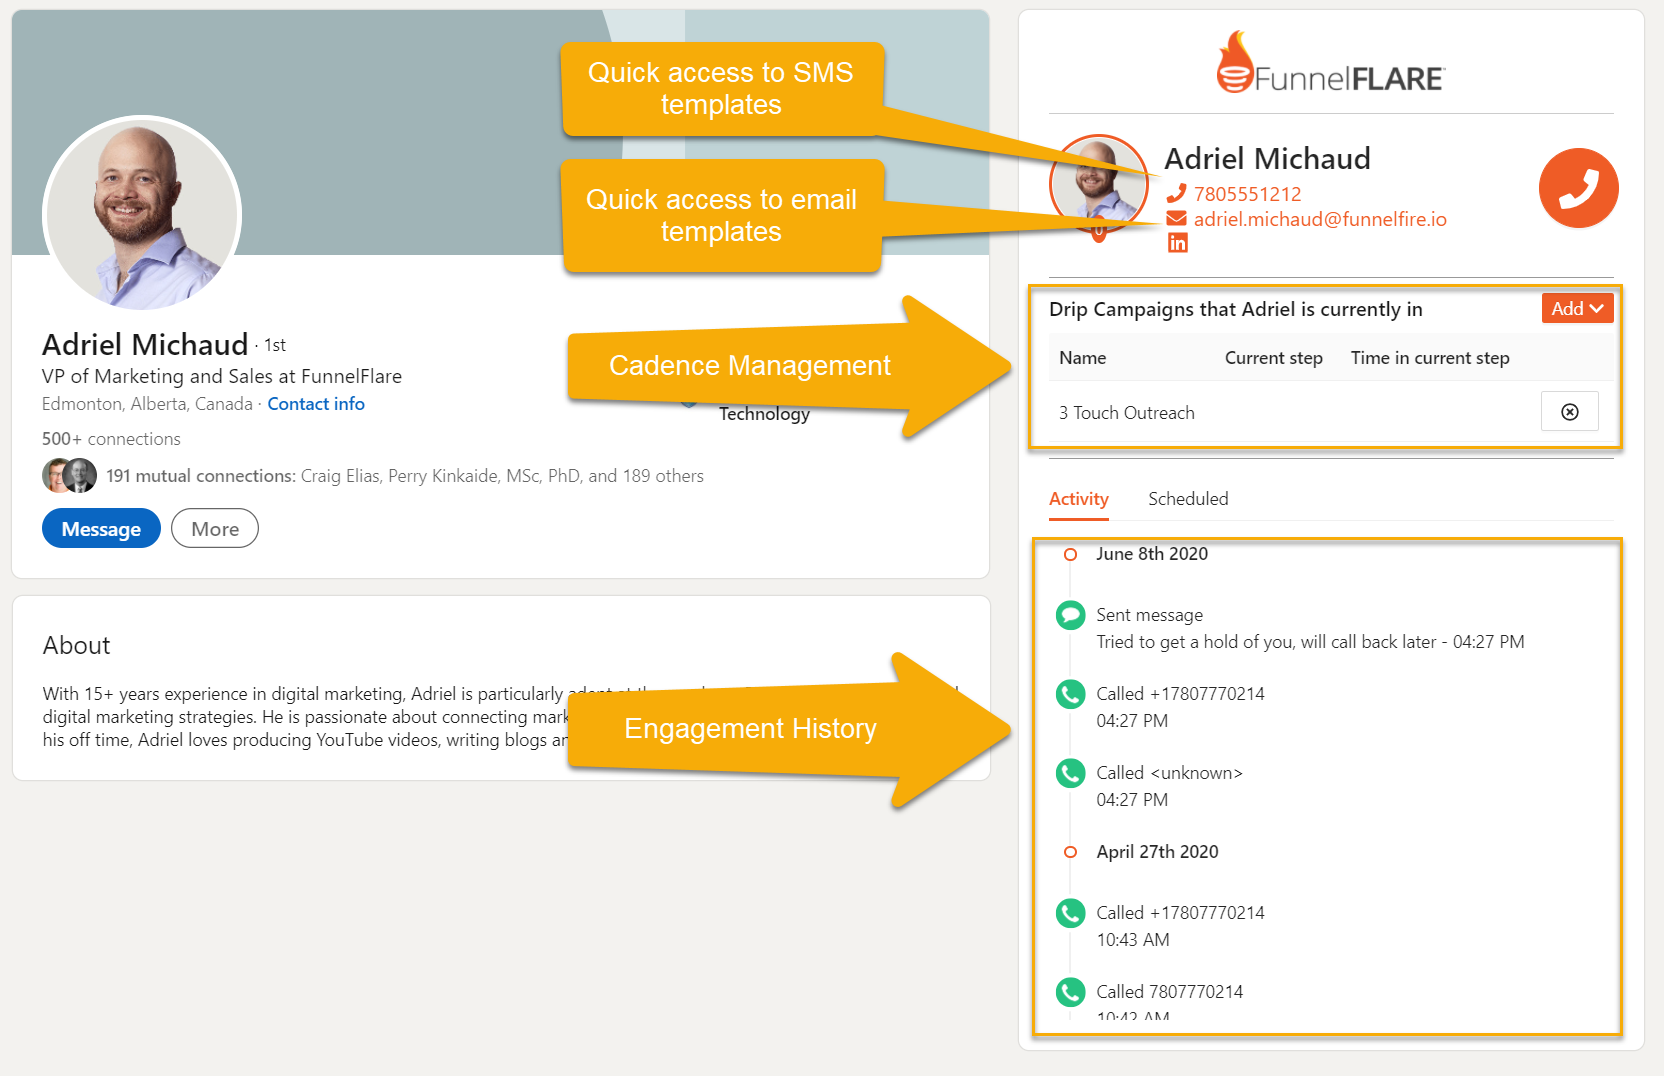The height and width of the screenshot is (1076, 1664).
Task: Click call icon for Called <unknown> entry
Action: [1070, 773]
